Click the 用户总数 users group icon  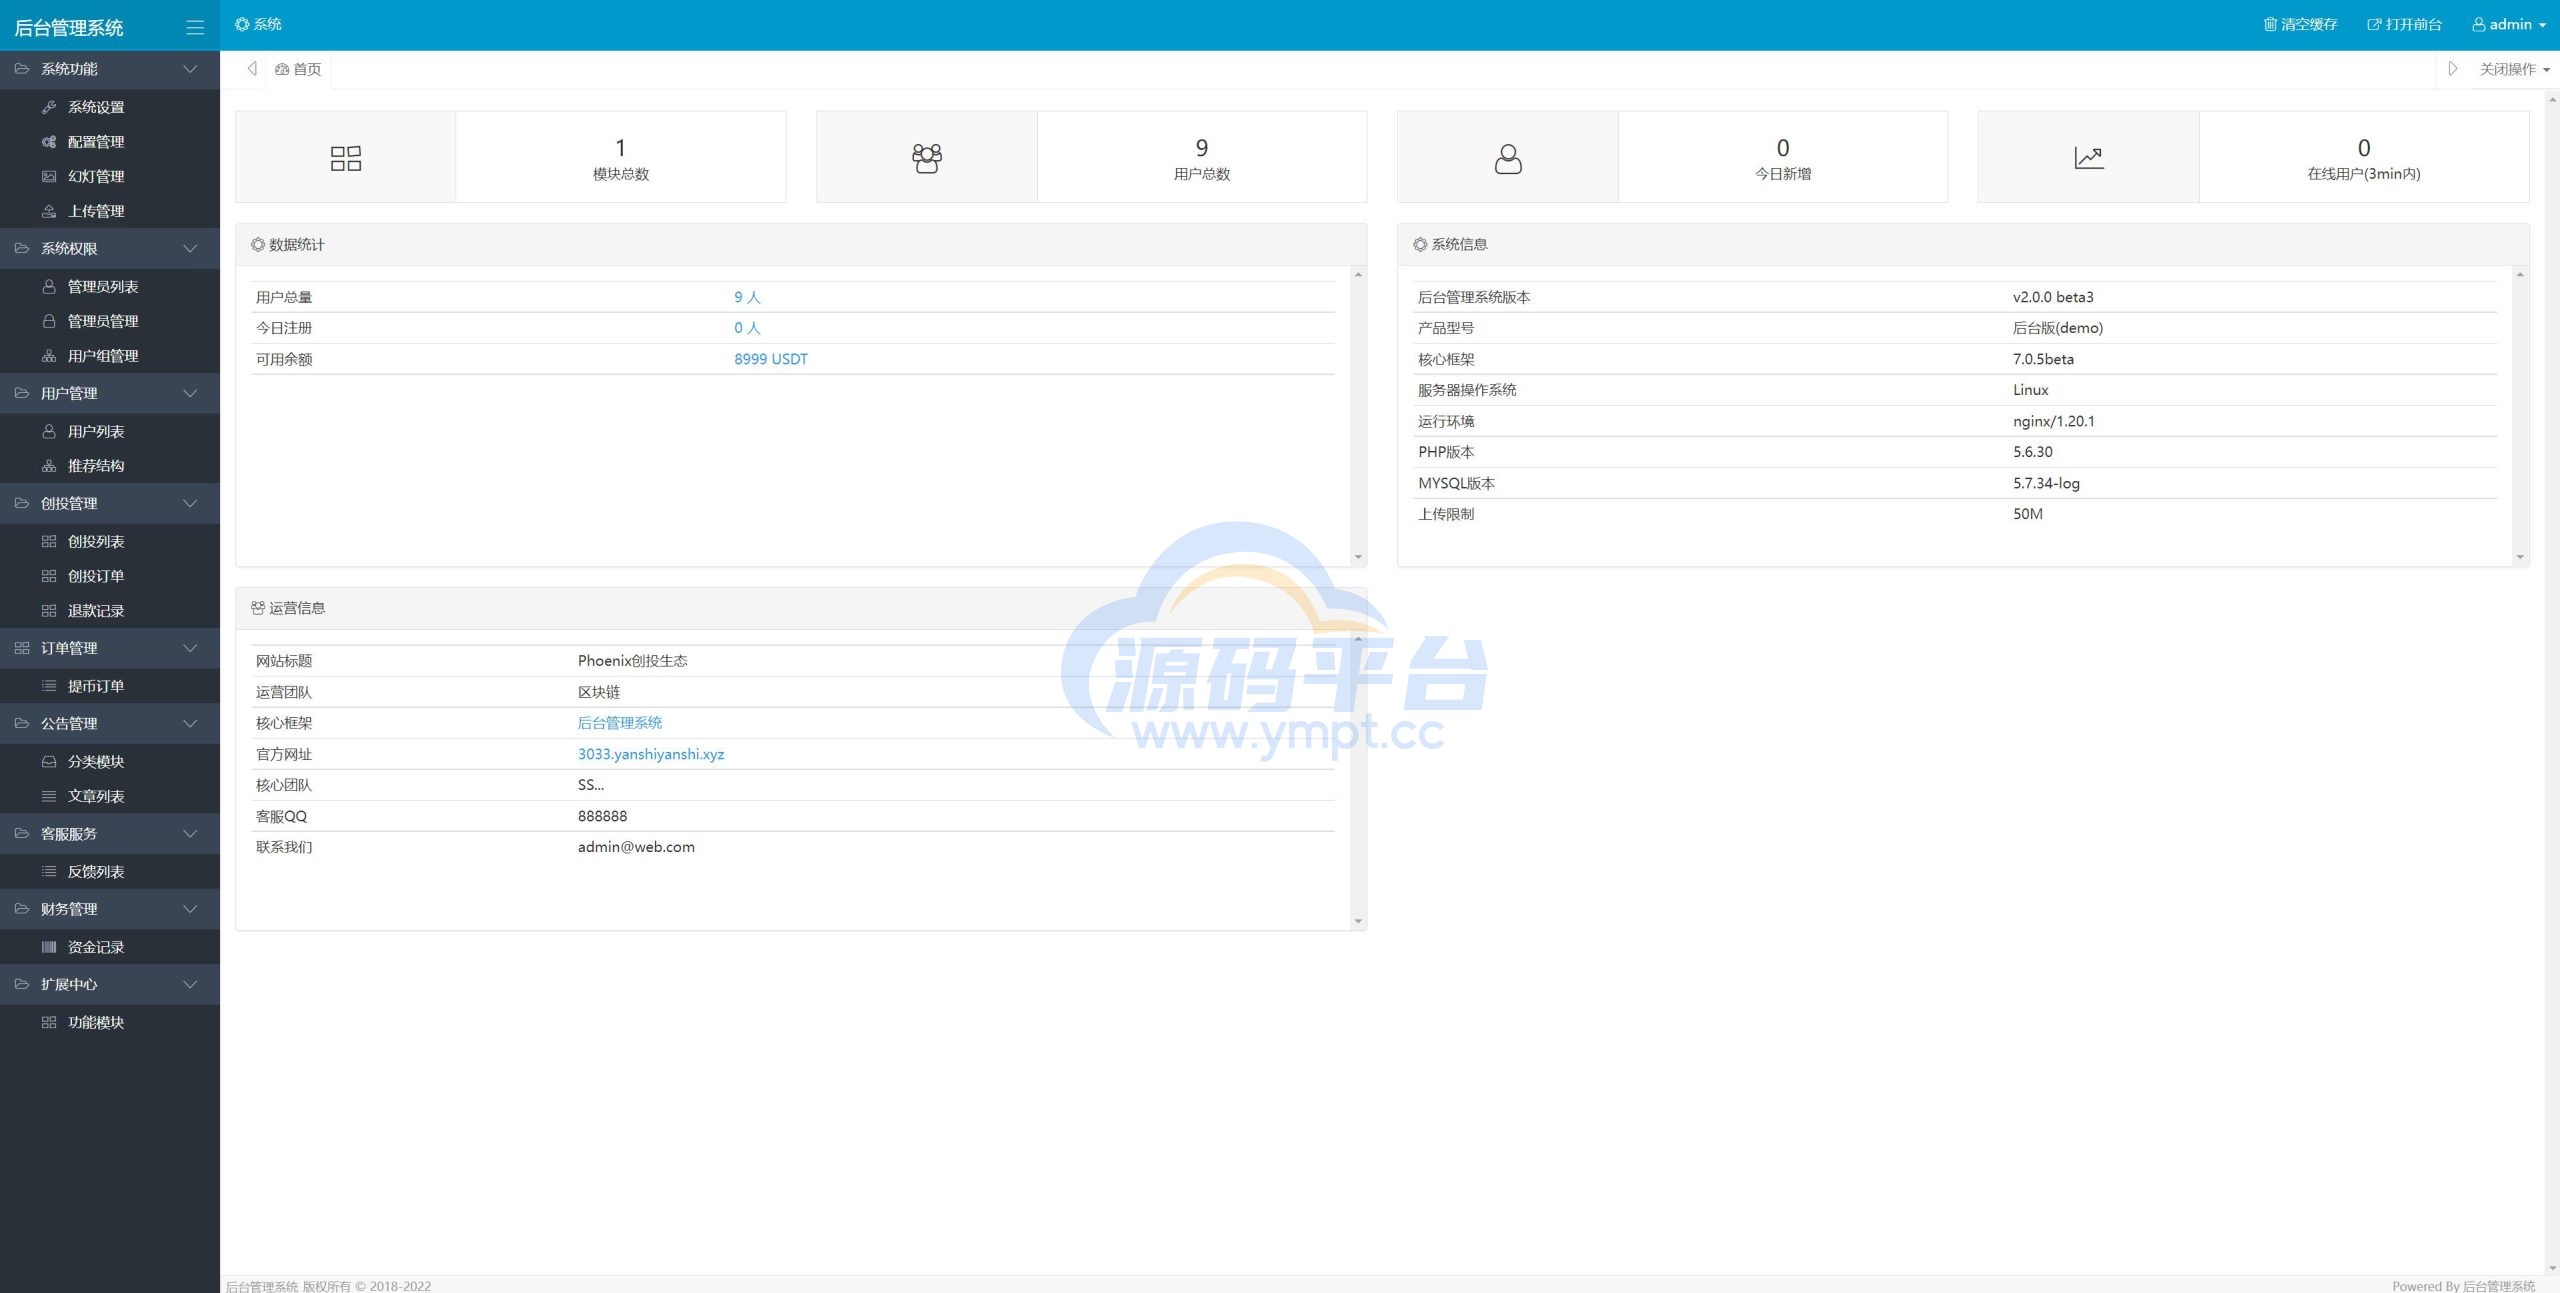pos(927,158)
